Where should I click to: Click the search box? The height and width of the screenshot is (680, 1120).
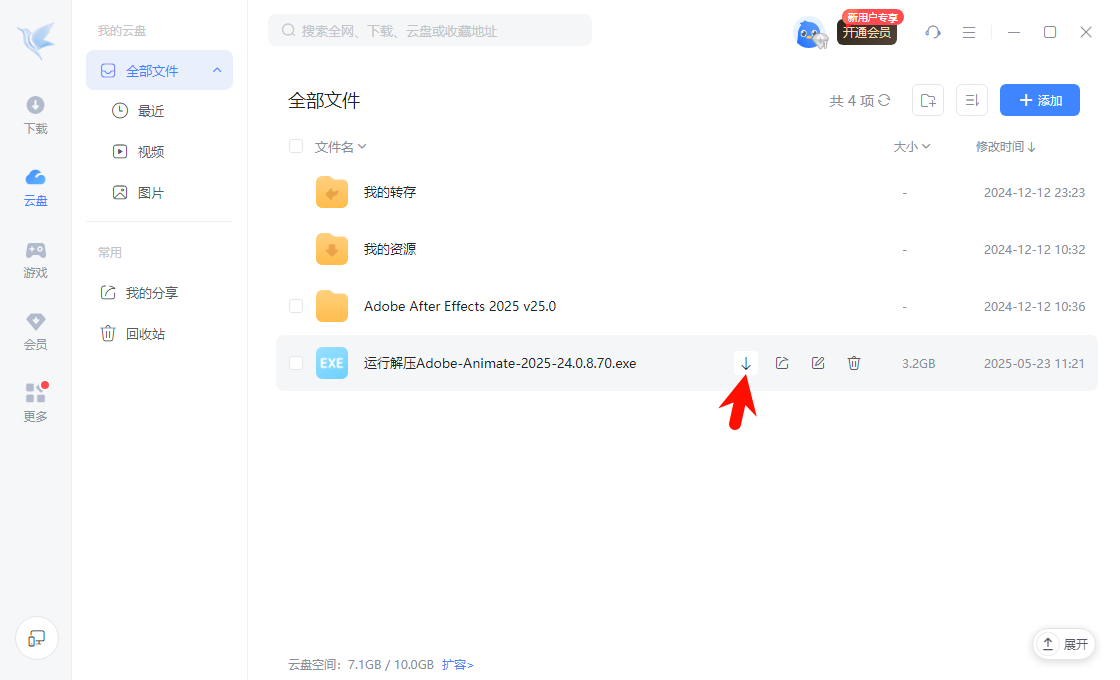click(430, 31)
